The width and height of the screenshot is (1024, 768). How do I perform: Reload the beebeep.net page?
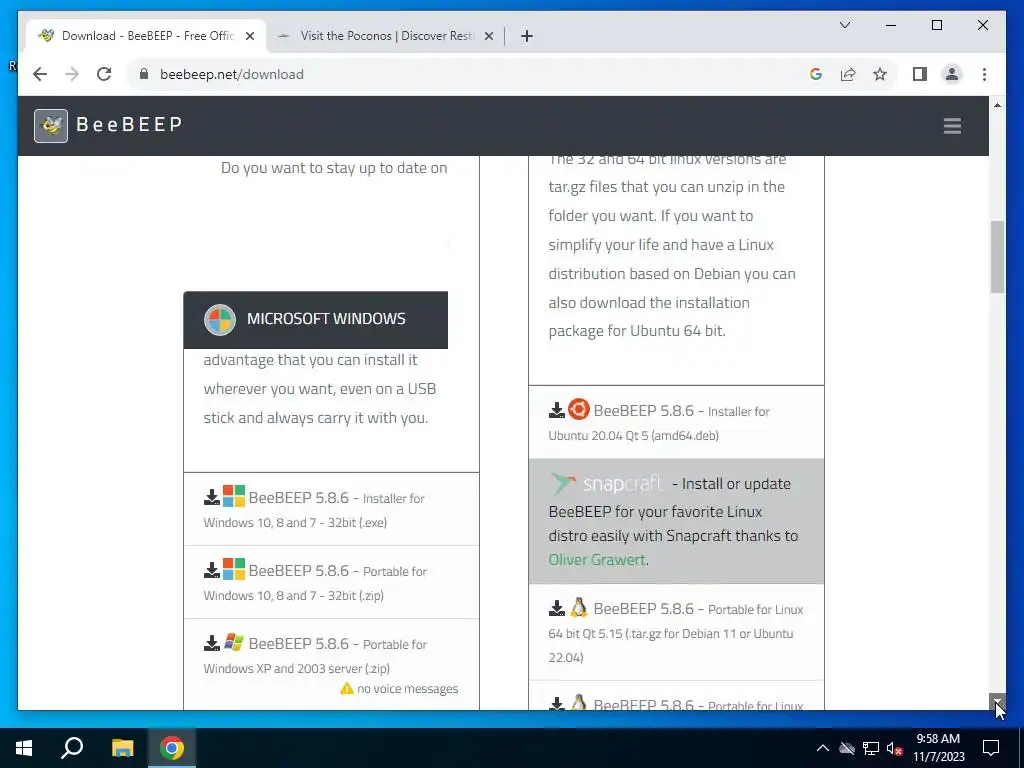pos(104,74)
